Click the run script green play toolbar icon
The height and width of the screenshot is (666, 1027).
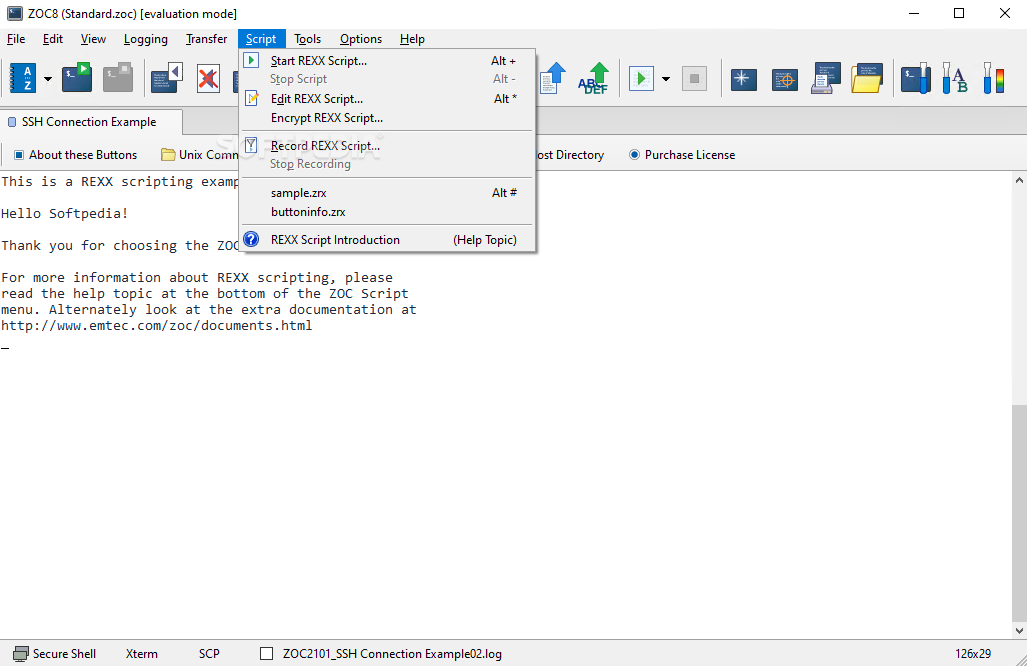click(x=641, y=79)
